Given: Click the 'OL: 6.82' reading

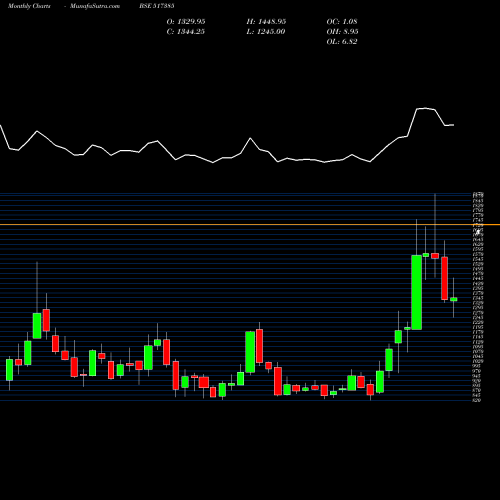Looking at the screenshot, I should pos(342,42).
